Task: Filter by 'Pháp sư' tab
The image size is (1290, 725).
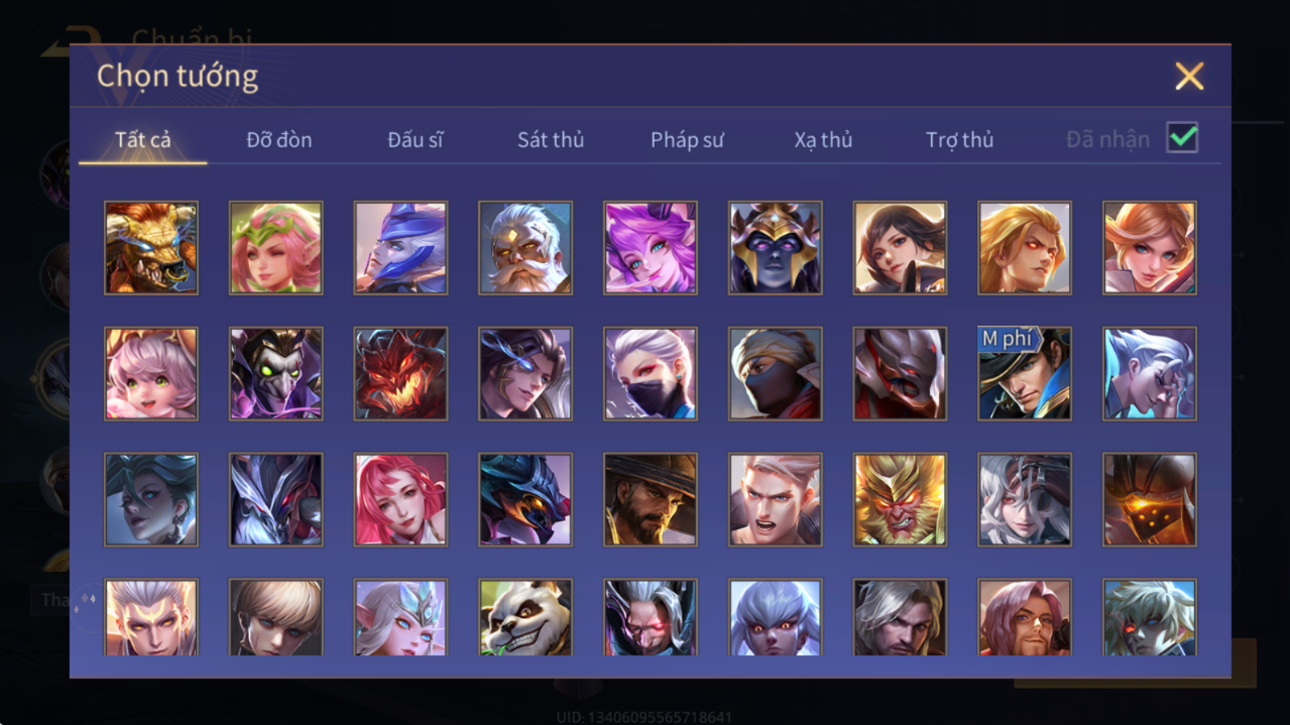Action: click(687, 140)
